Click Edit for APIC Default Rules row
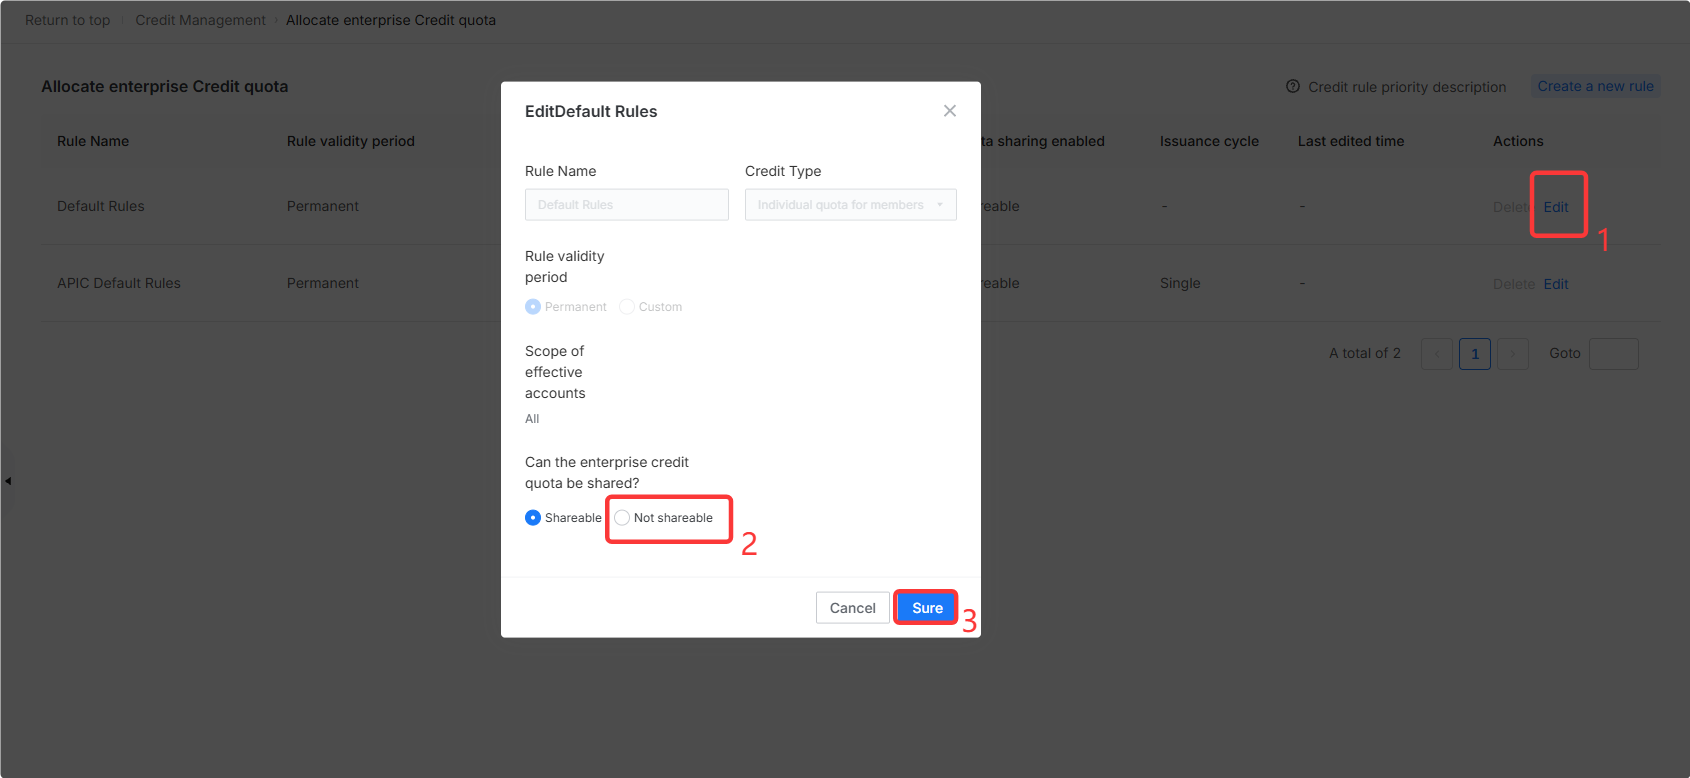Screen dimensions: 1690x778 pos(1556,284)
